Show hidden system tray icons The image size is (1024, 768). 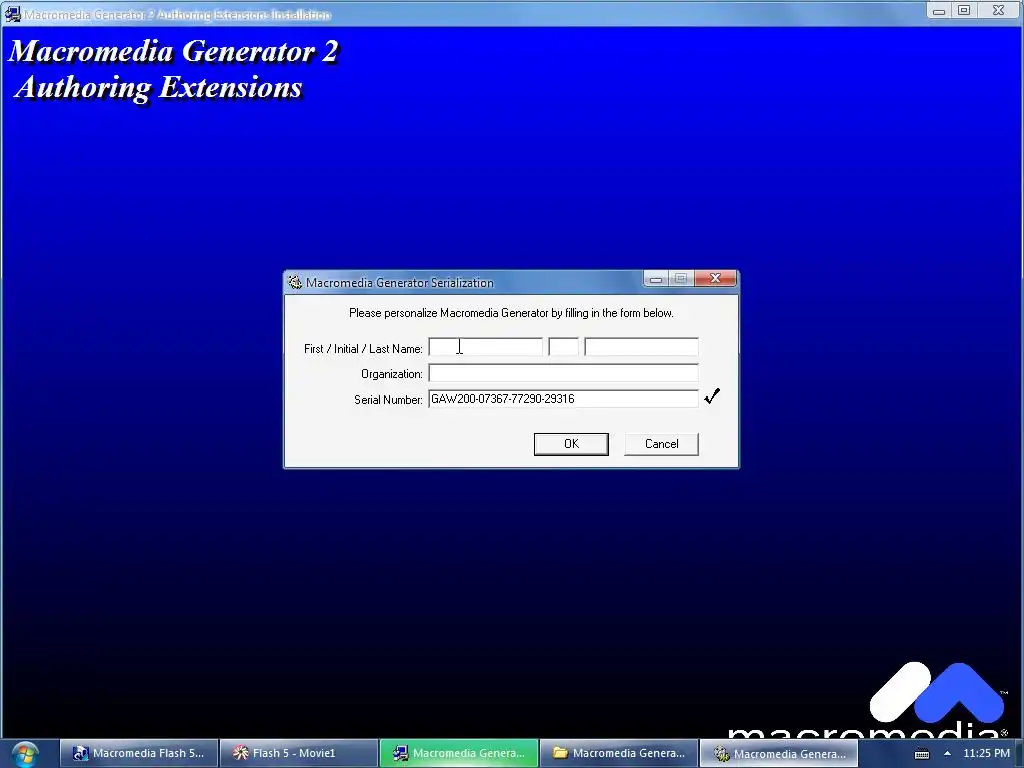[x=947, y=754]
